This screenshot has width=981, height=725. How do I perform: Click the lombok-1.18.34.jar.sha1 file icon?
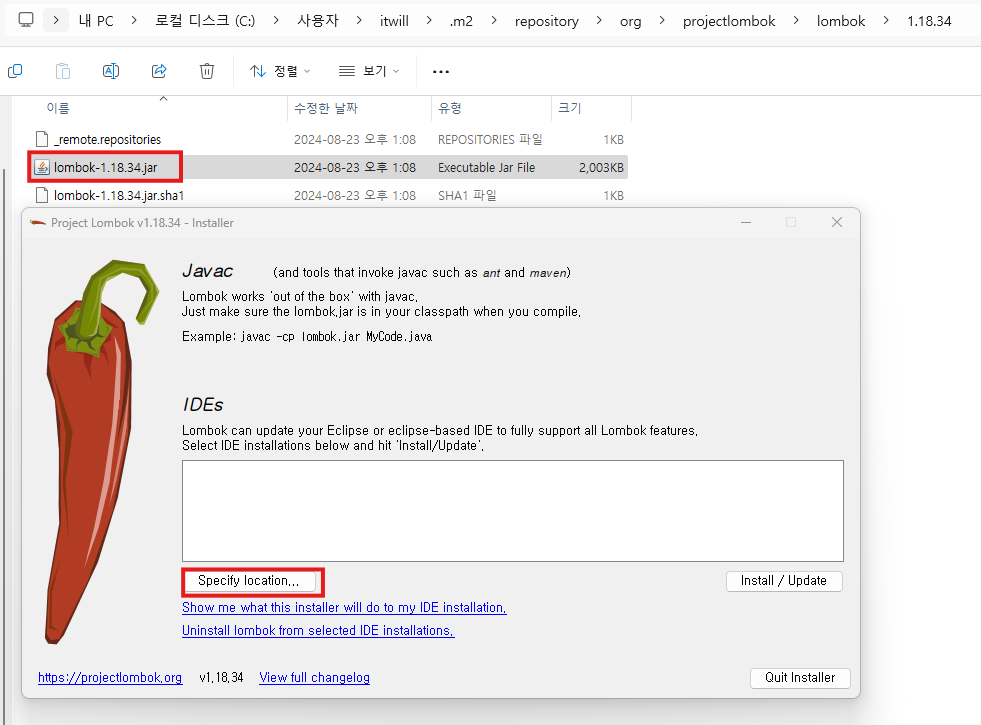point(42,195)
